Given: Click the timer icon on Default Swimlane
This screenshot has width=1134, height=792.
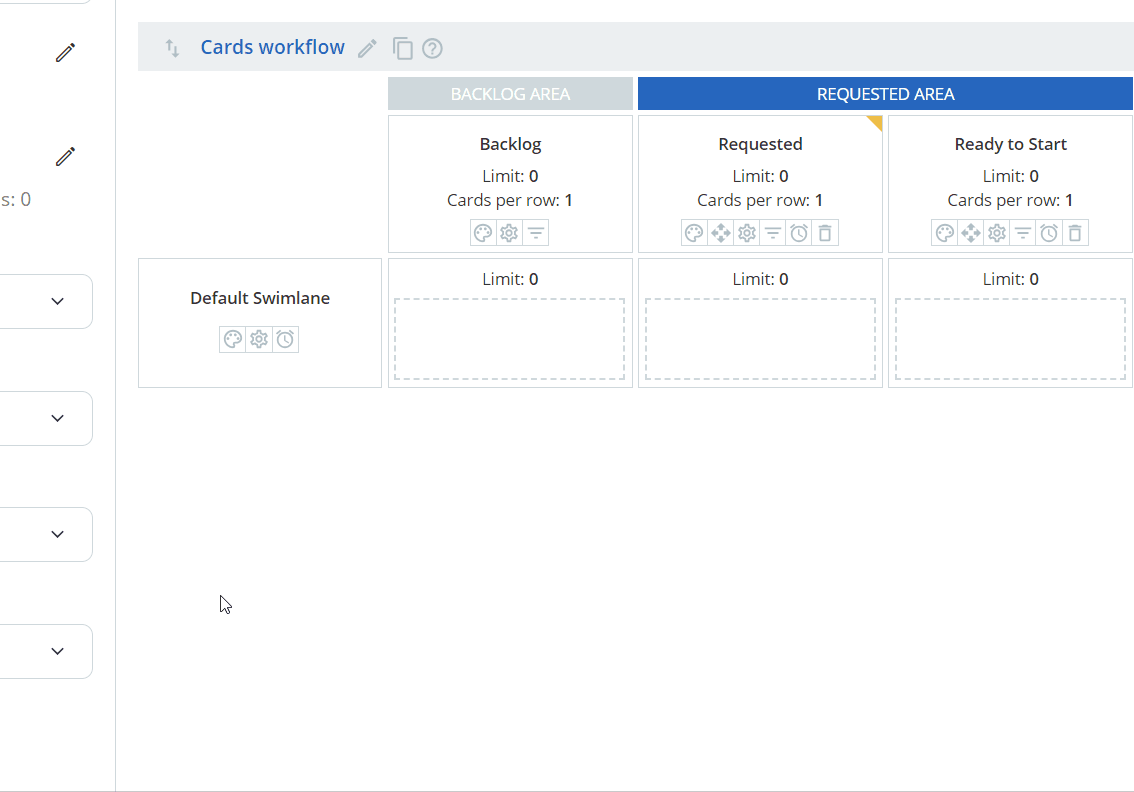Looking at the screenshot, I should (x=285, y=339).
